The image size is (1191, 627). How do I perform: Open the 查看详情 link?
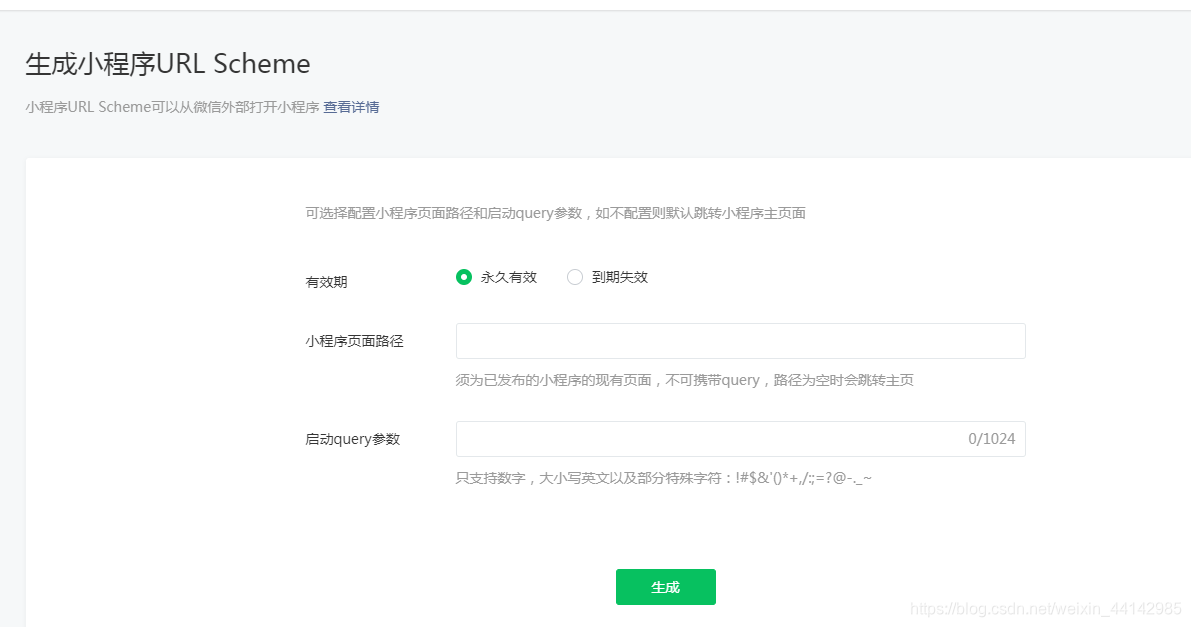350,107
